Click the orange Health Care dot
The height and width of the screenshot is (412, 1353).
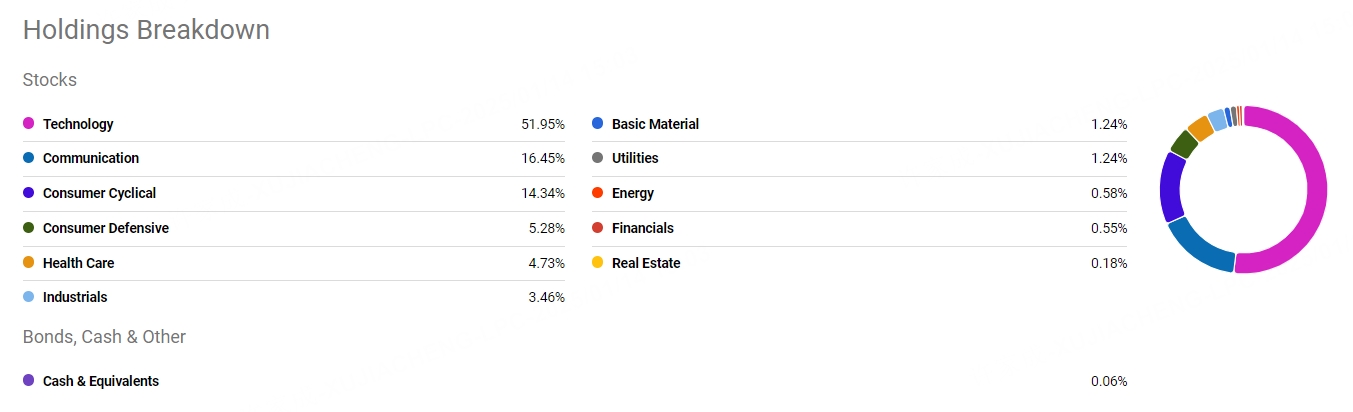(x=28, y=263)
